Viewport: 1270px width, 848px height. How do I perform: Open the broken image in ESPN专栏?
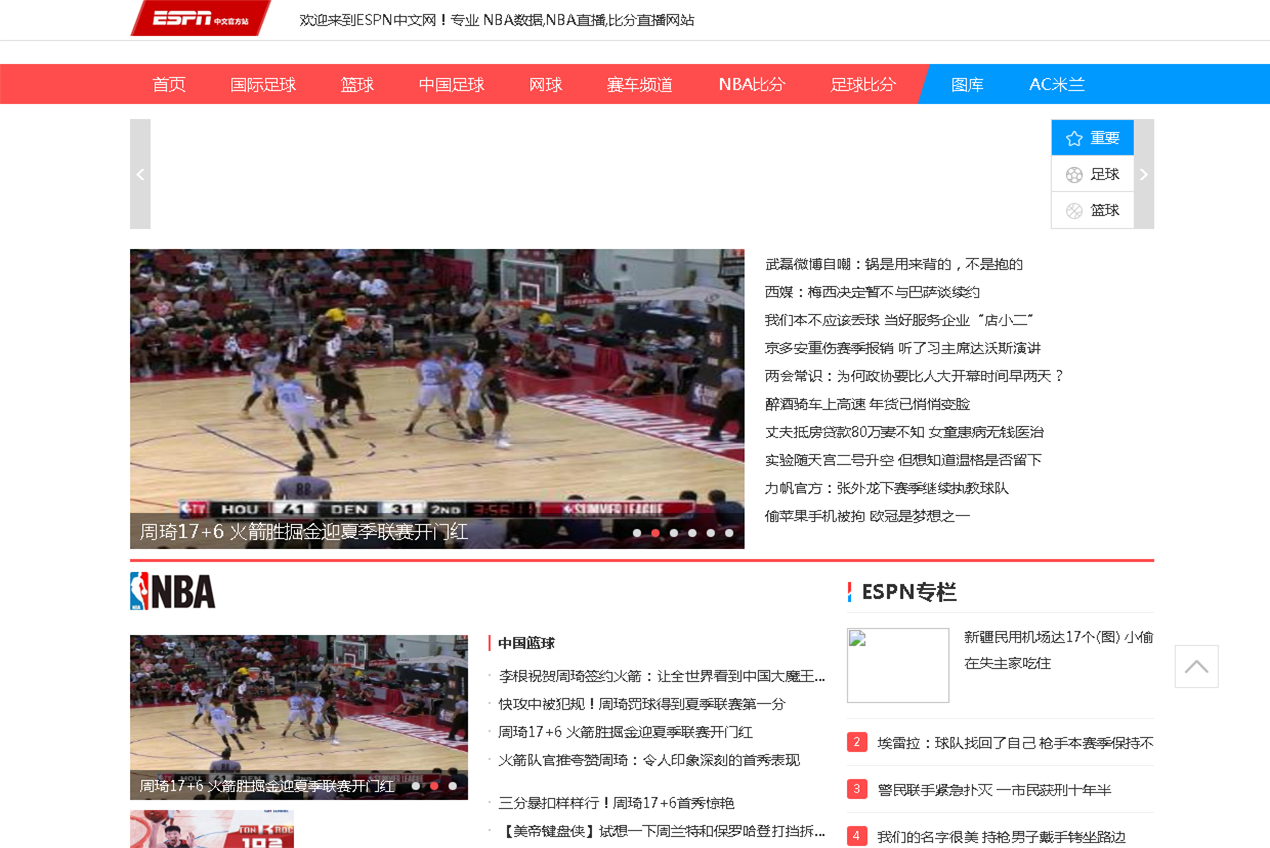(x=898, y=665)
